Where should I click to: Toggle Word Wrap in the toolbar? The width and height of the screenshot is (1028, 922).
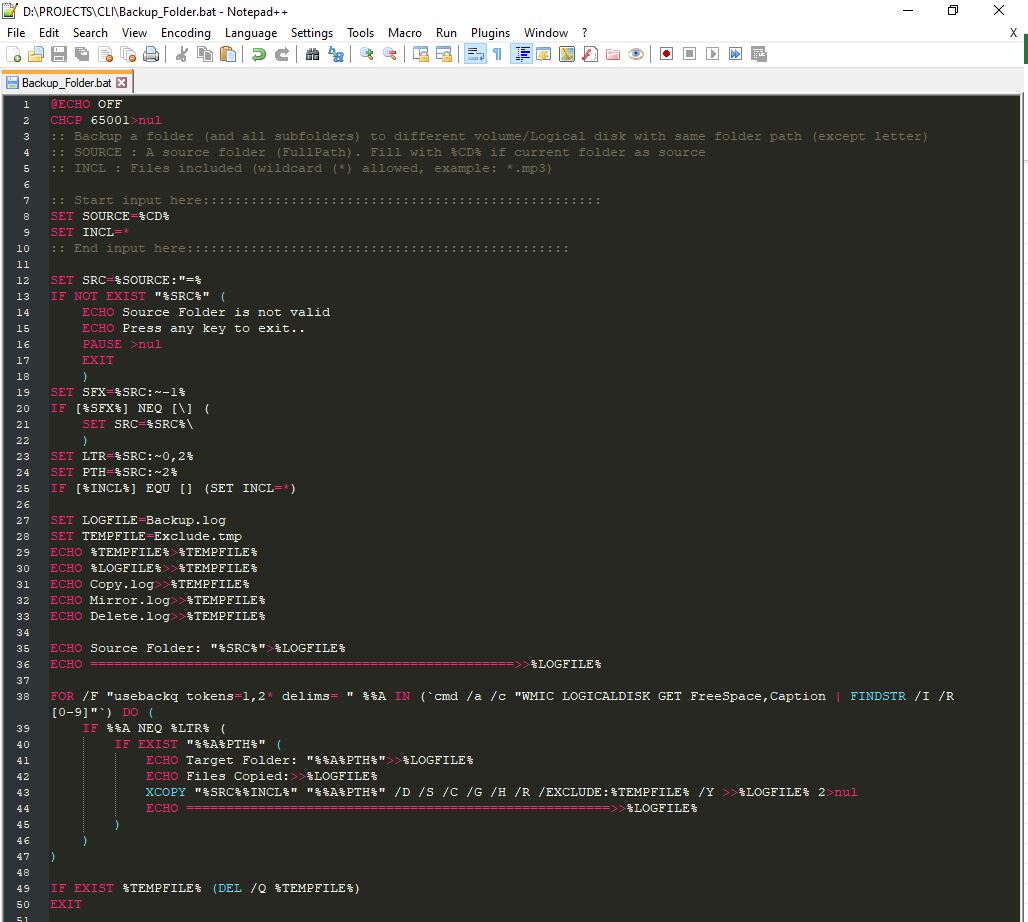475,54
